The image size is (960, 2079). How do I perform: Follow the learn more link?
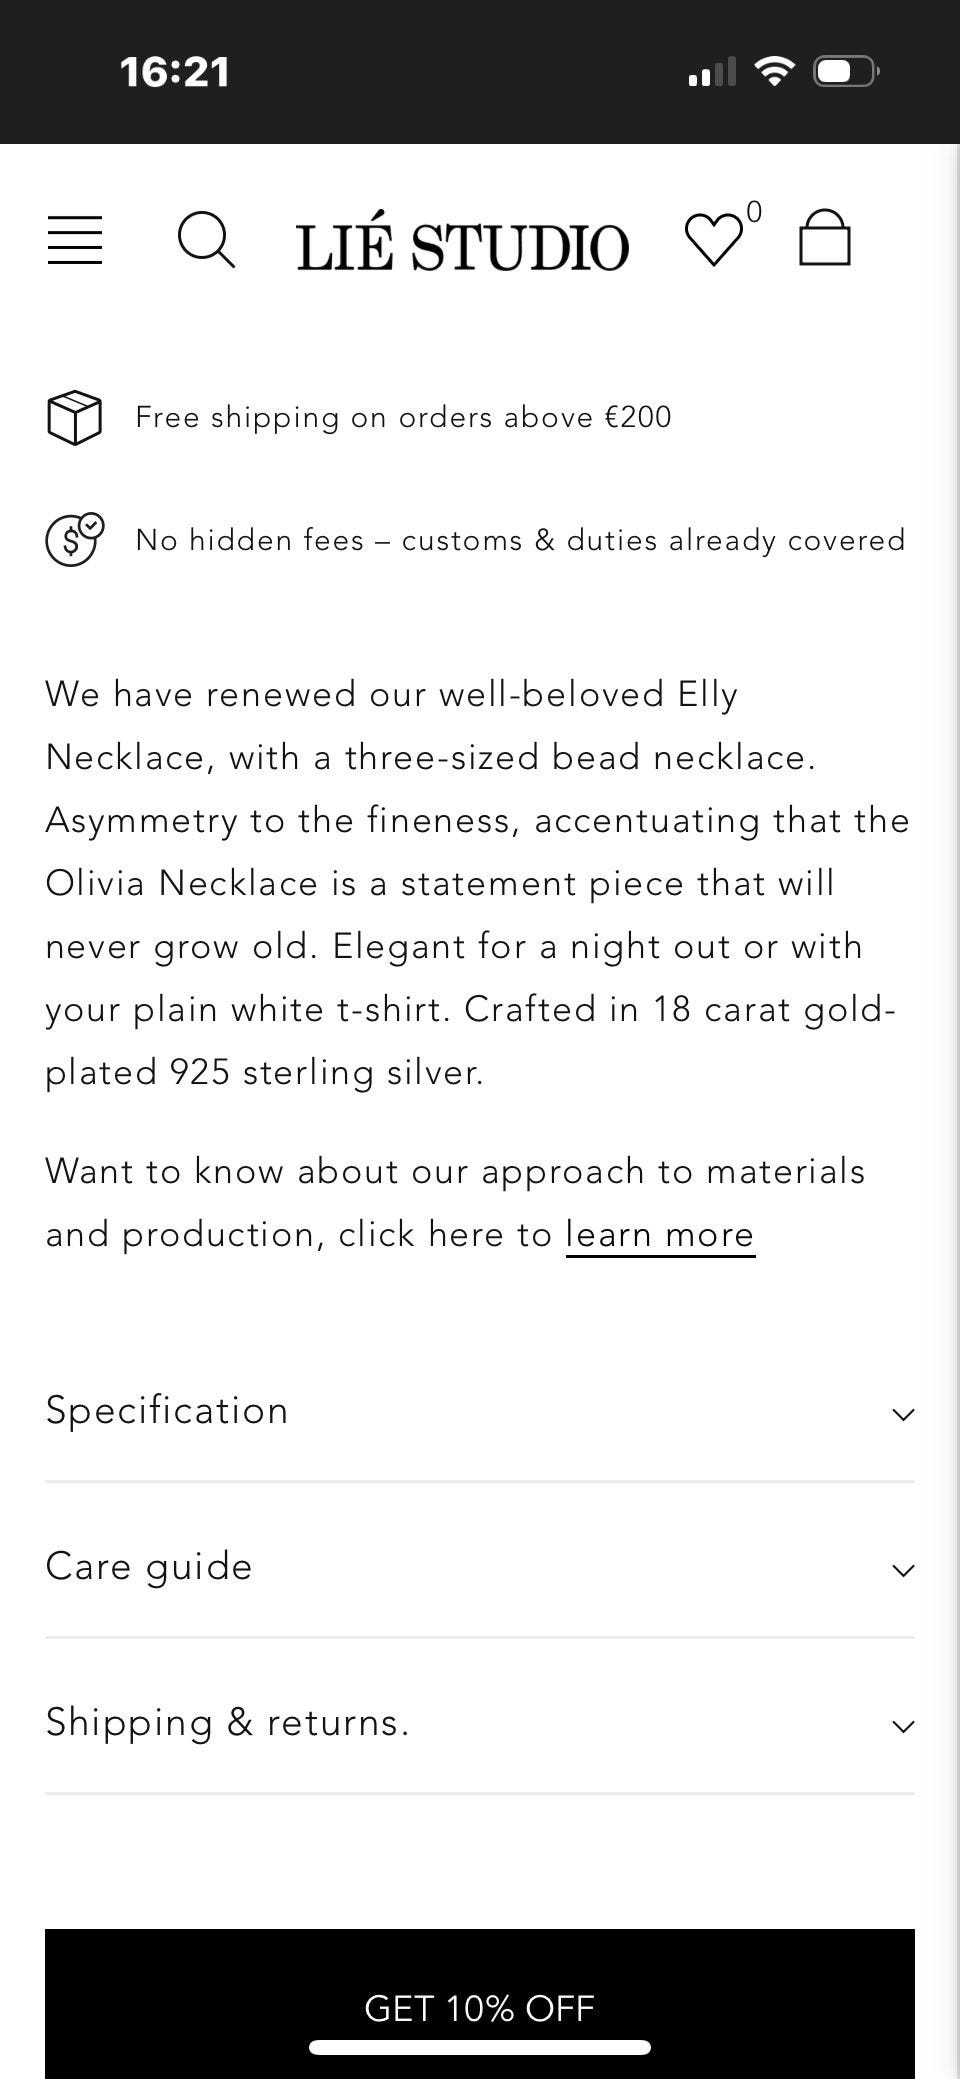[660, 1235]
